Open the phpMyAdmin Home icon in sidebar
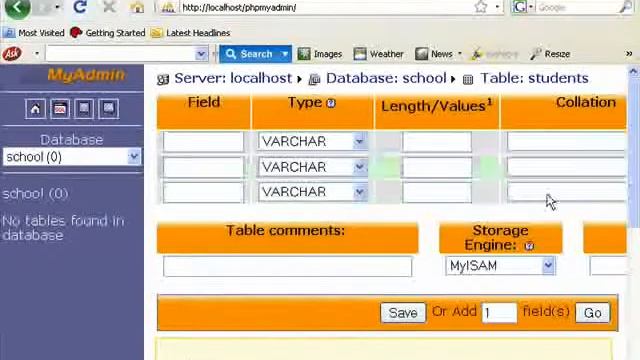This screenshot has height=360, width=640. point(35,109)
